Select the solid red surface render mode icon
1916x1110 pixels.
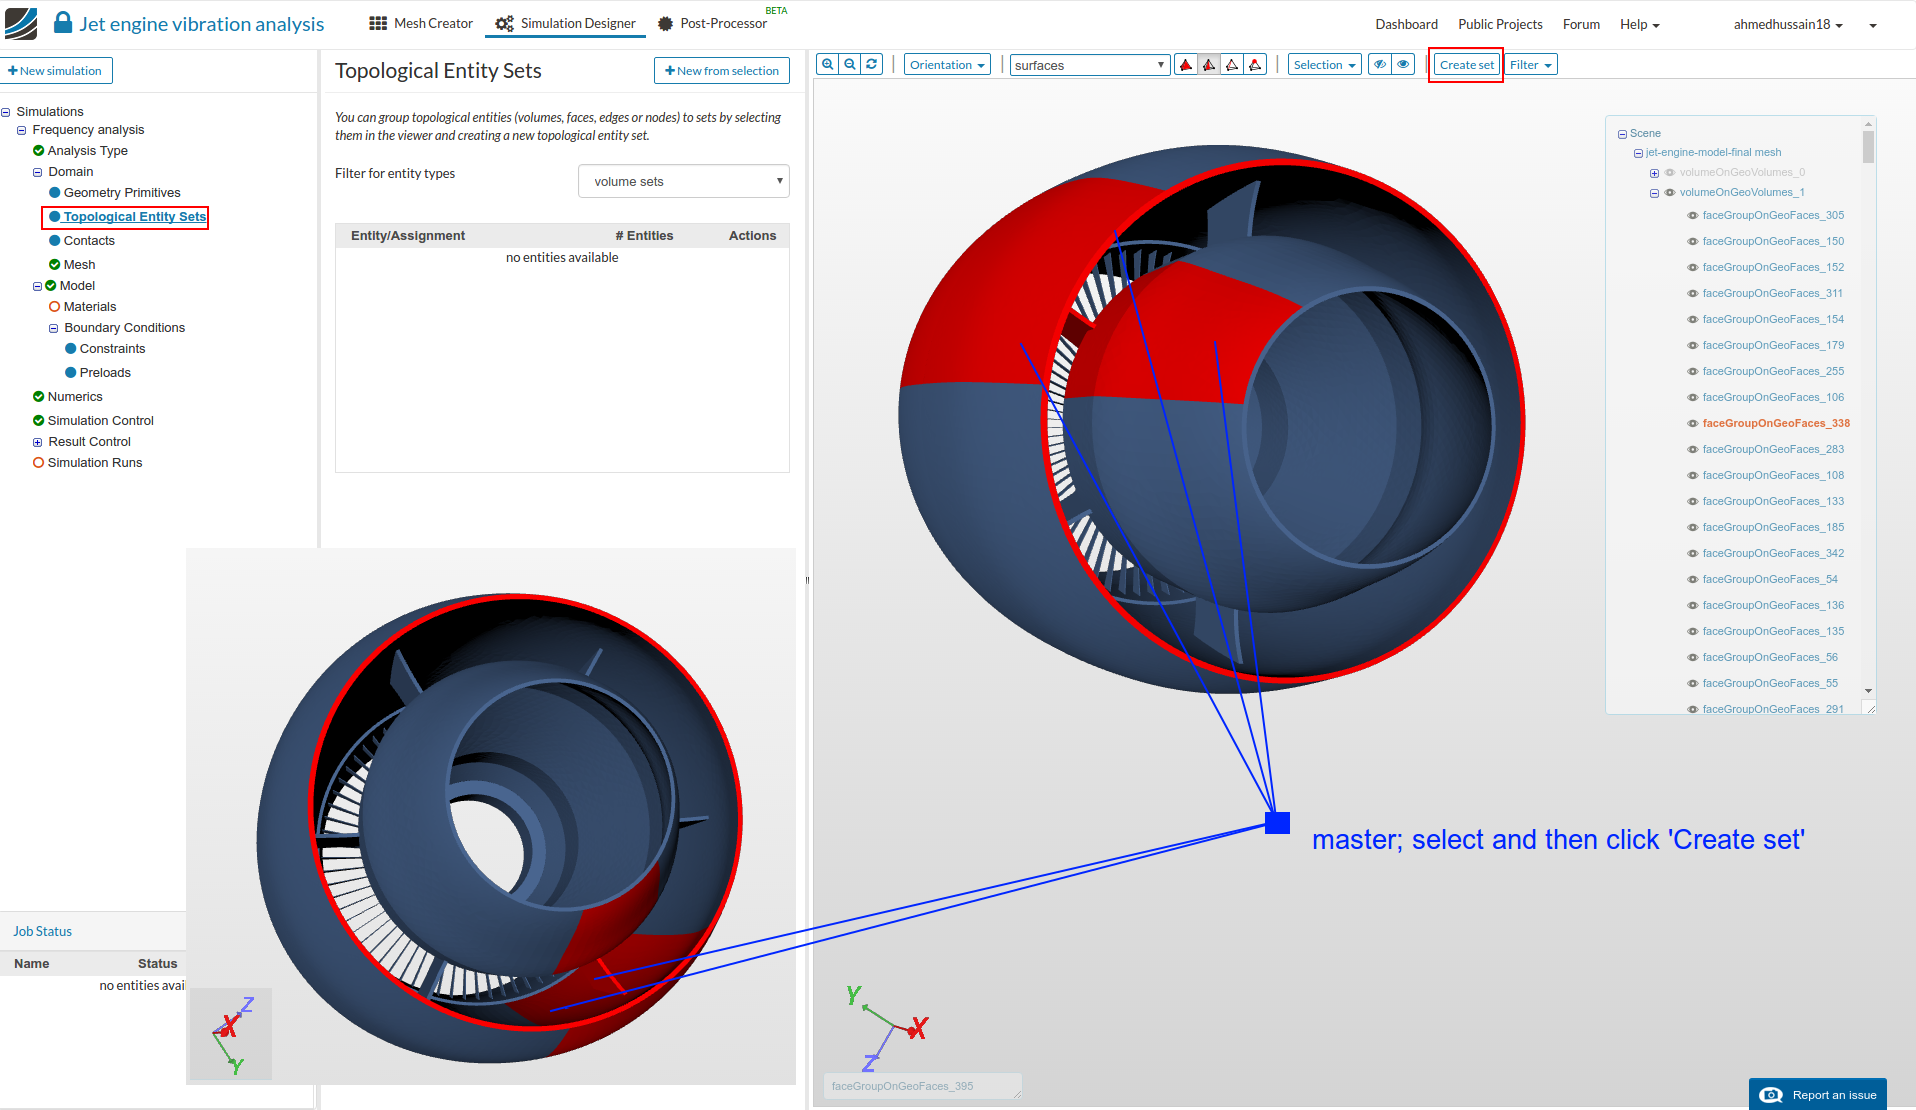tap(1186, 65)
